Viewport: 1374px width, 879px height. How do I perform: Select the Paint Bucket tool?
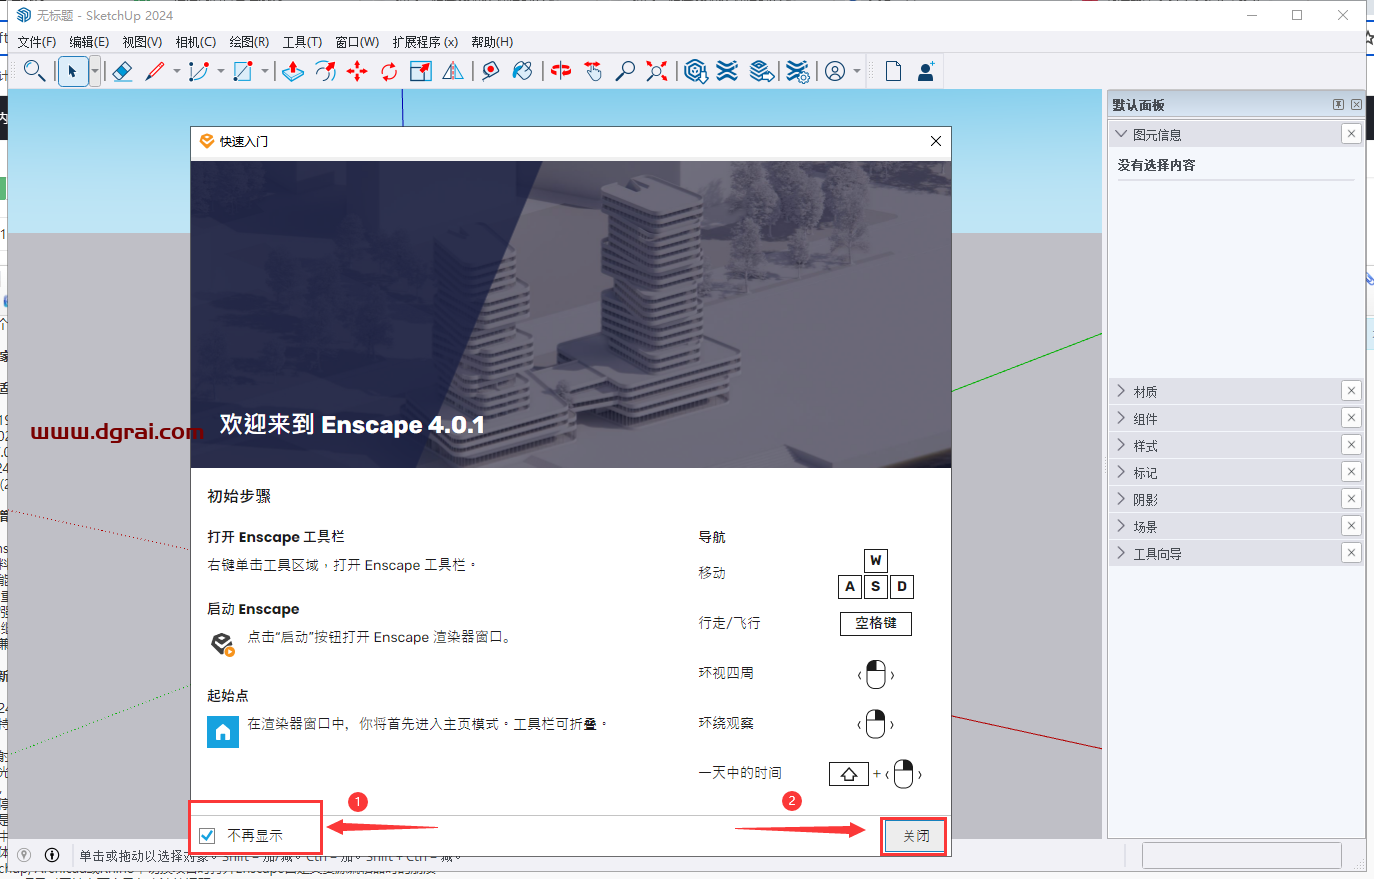tap(522, 71)
